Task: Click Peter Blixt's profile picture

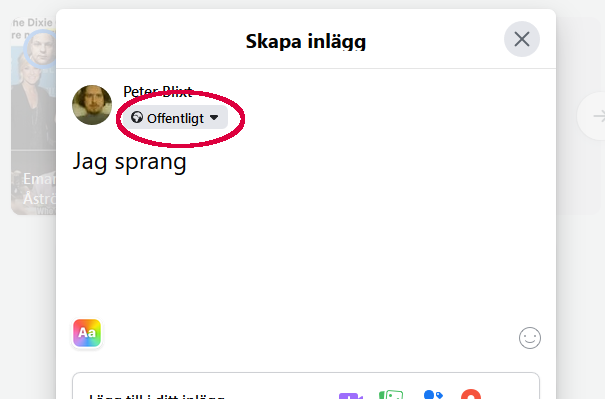Action: tap(92, 105)
